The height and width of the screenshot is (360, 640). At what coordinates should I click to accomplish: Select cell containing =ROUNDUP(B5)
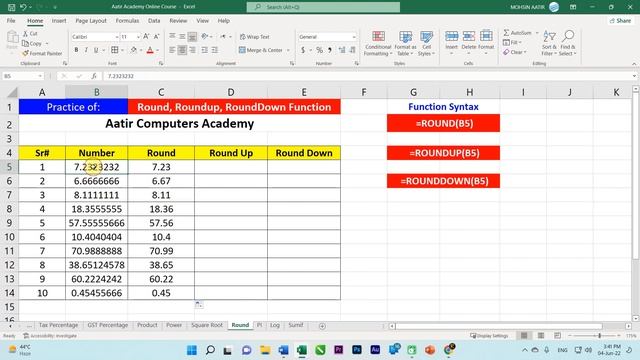[443, 153]
